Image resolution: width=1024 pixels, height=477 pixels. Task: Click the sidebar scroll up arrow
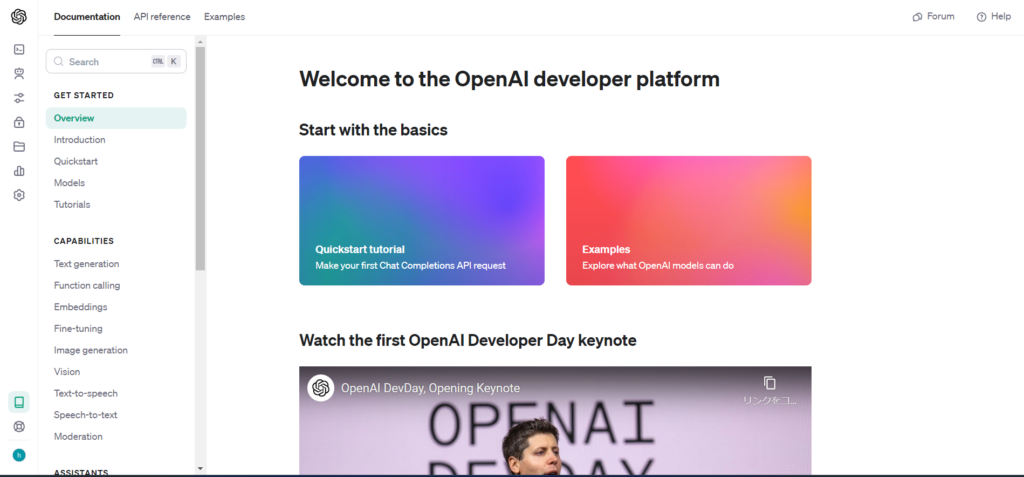200,42
